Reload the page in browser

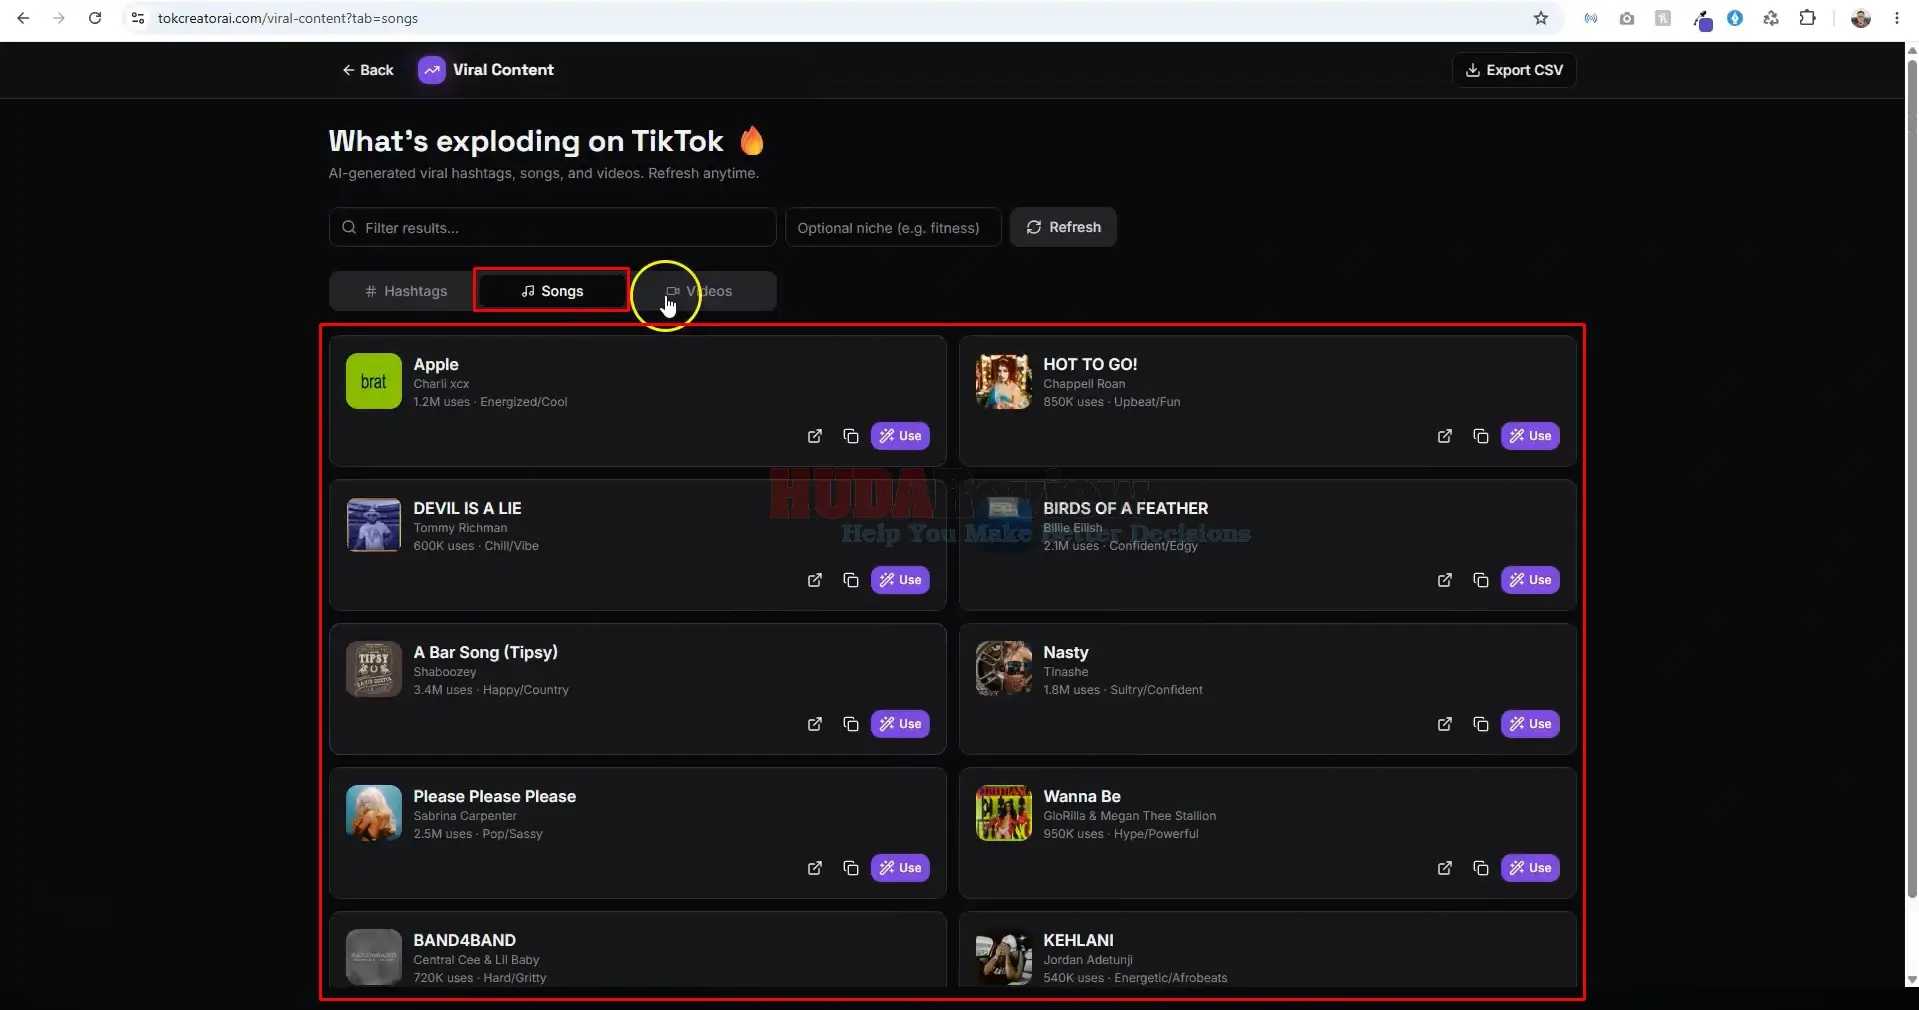(x=95, y=18)
